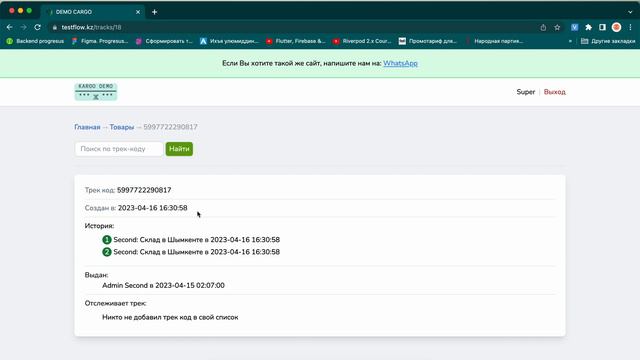The width and height of the screenshot is (640, 360).
Task: Click the Отслеживает трек label
Action: pos(116,303)
